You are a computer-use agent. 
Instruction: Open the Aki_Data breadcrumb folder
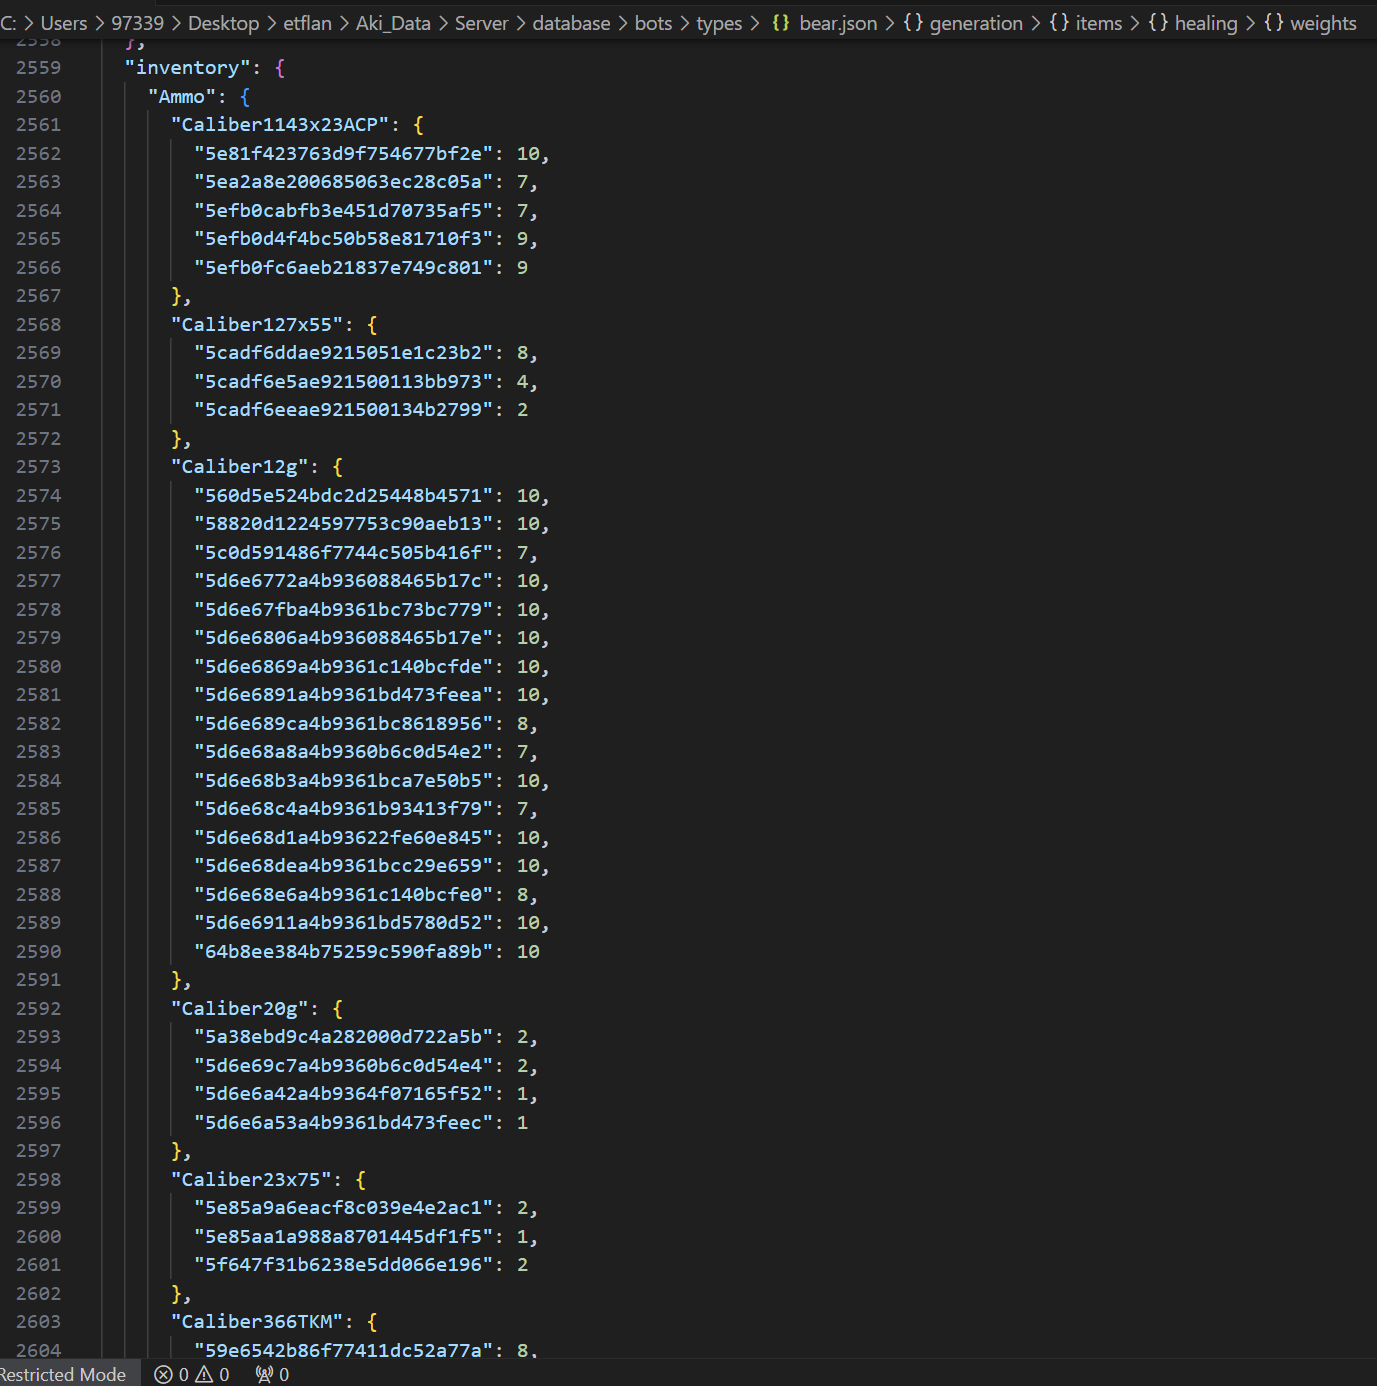[393, 23]
